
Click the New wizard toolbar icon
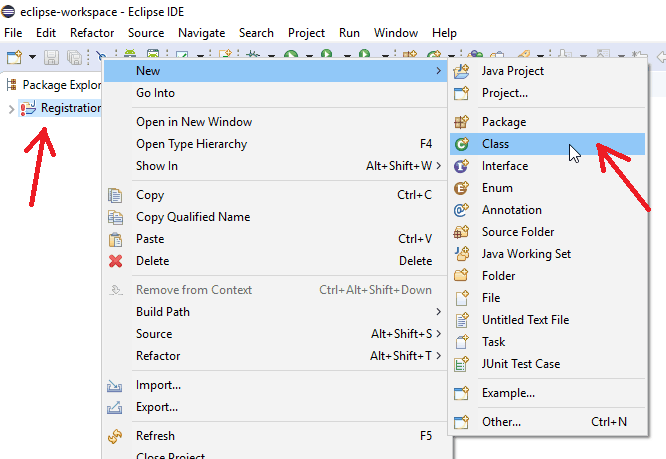(x=14, y=57)
